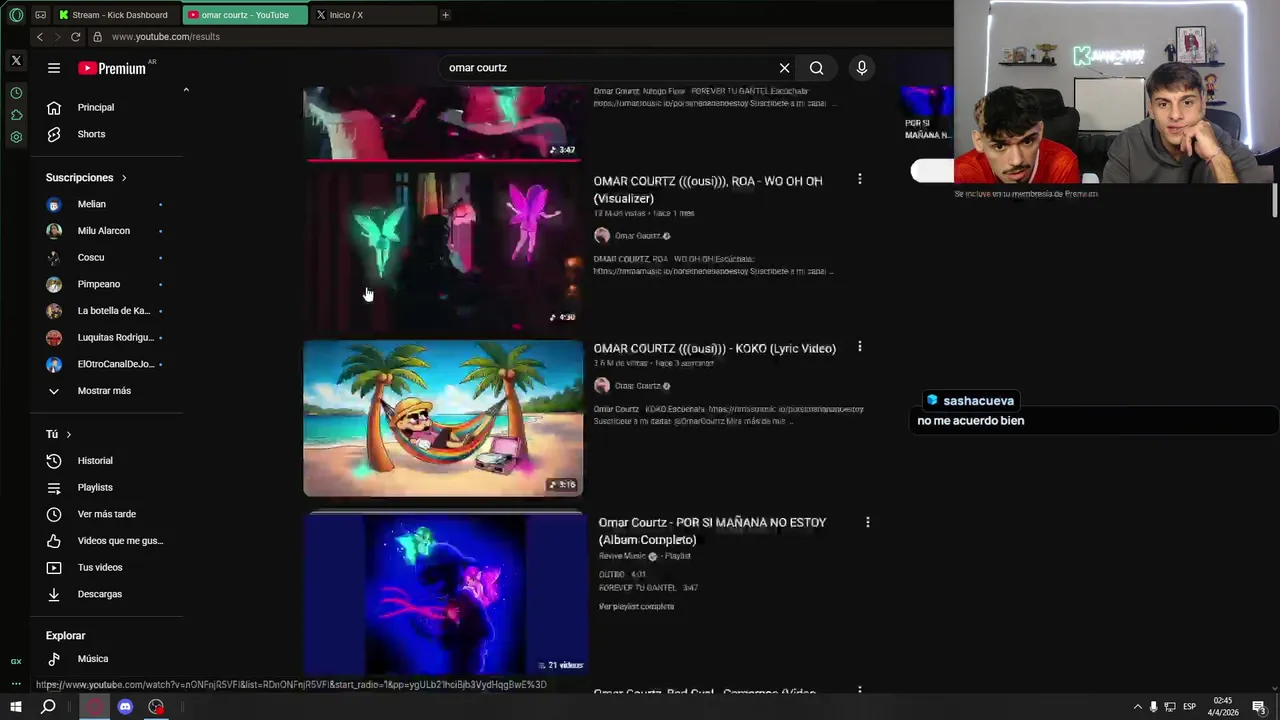Open OBS Studio from the taskbar
The image size is (1280, 720).
click(x=156, y=707)
